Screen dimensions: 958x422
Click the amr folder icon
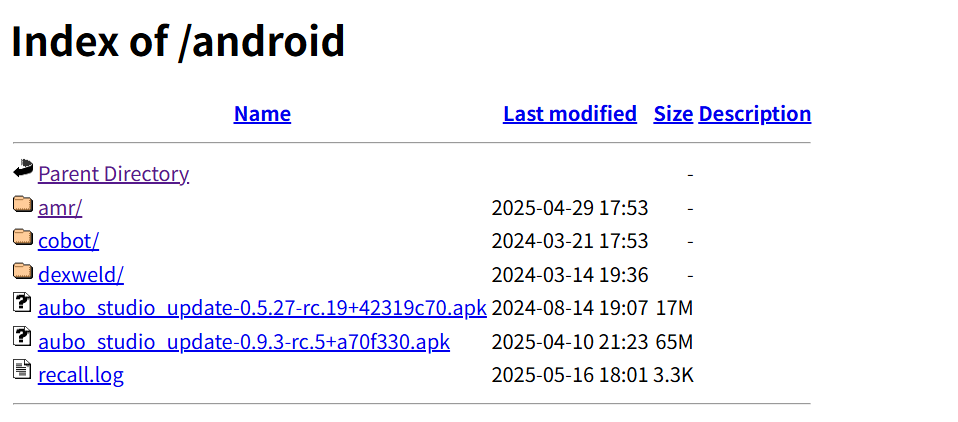point(23,205)
